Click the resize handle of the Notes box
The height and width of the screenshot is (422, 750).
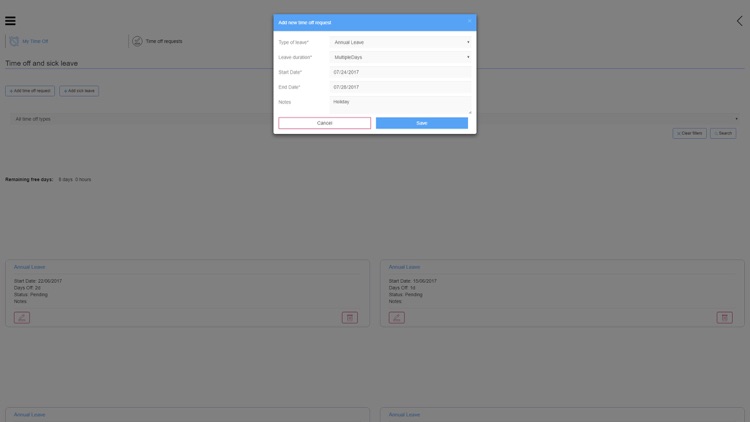(470, 112)
